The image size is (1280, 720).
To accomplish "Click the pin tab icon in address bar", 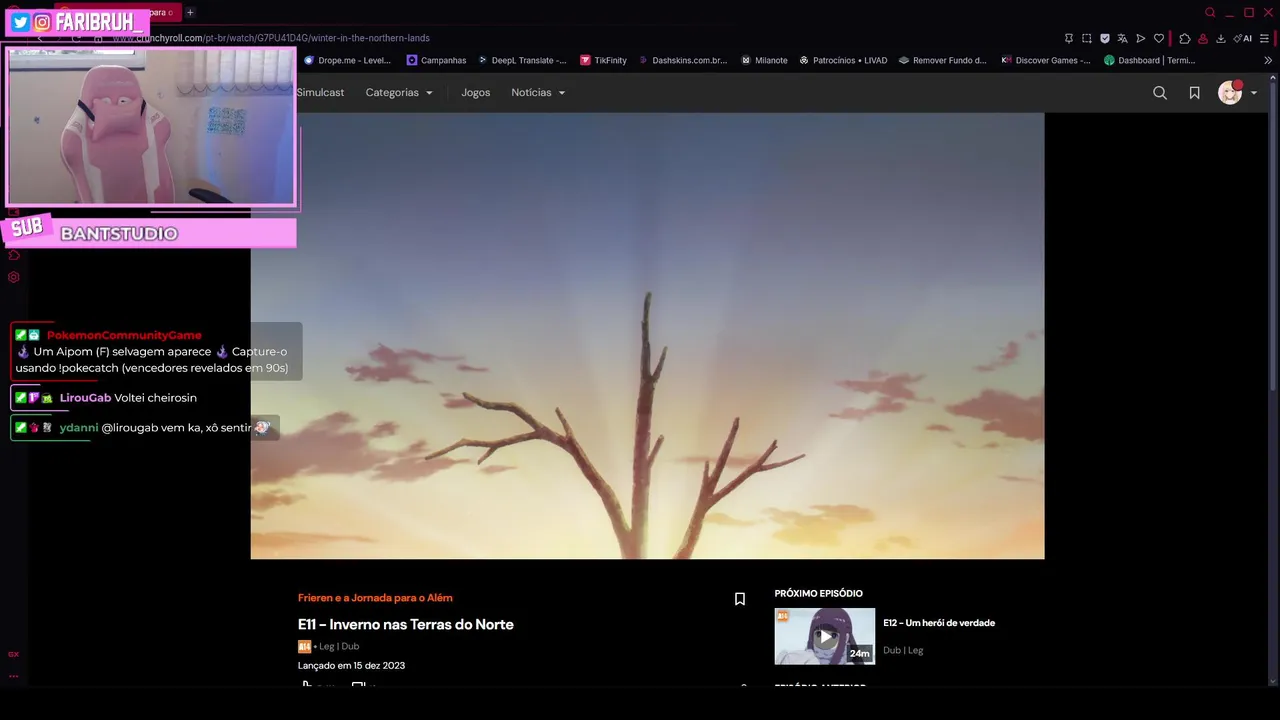I will pyautogui.click(x=1068, y=38).
